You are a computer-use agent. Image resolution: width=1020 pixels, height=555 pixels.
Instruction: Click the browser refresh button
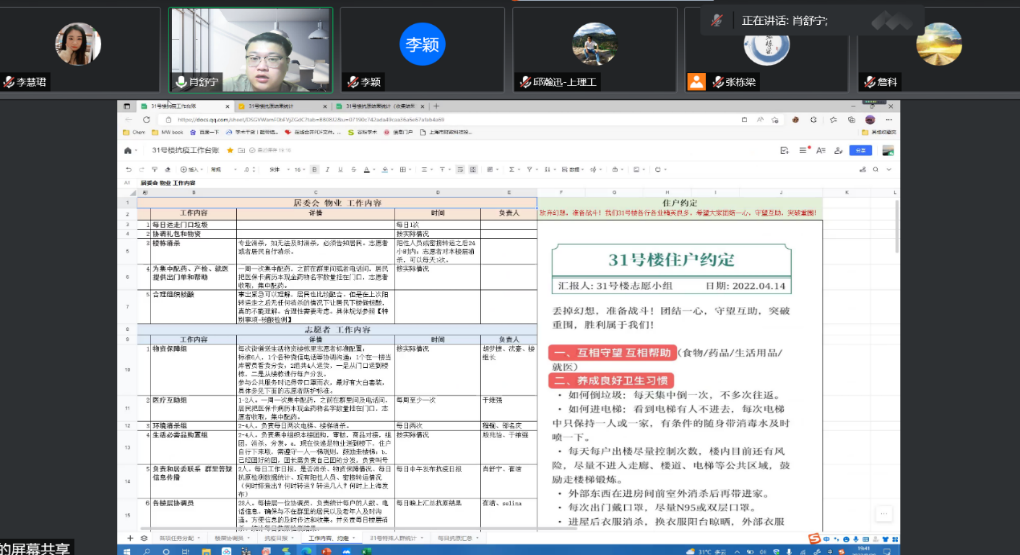coord(146,120)
